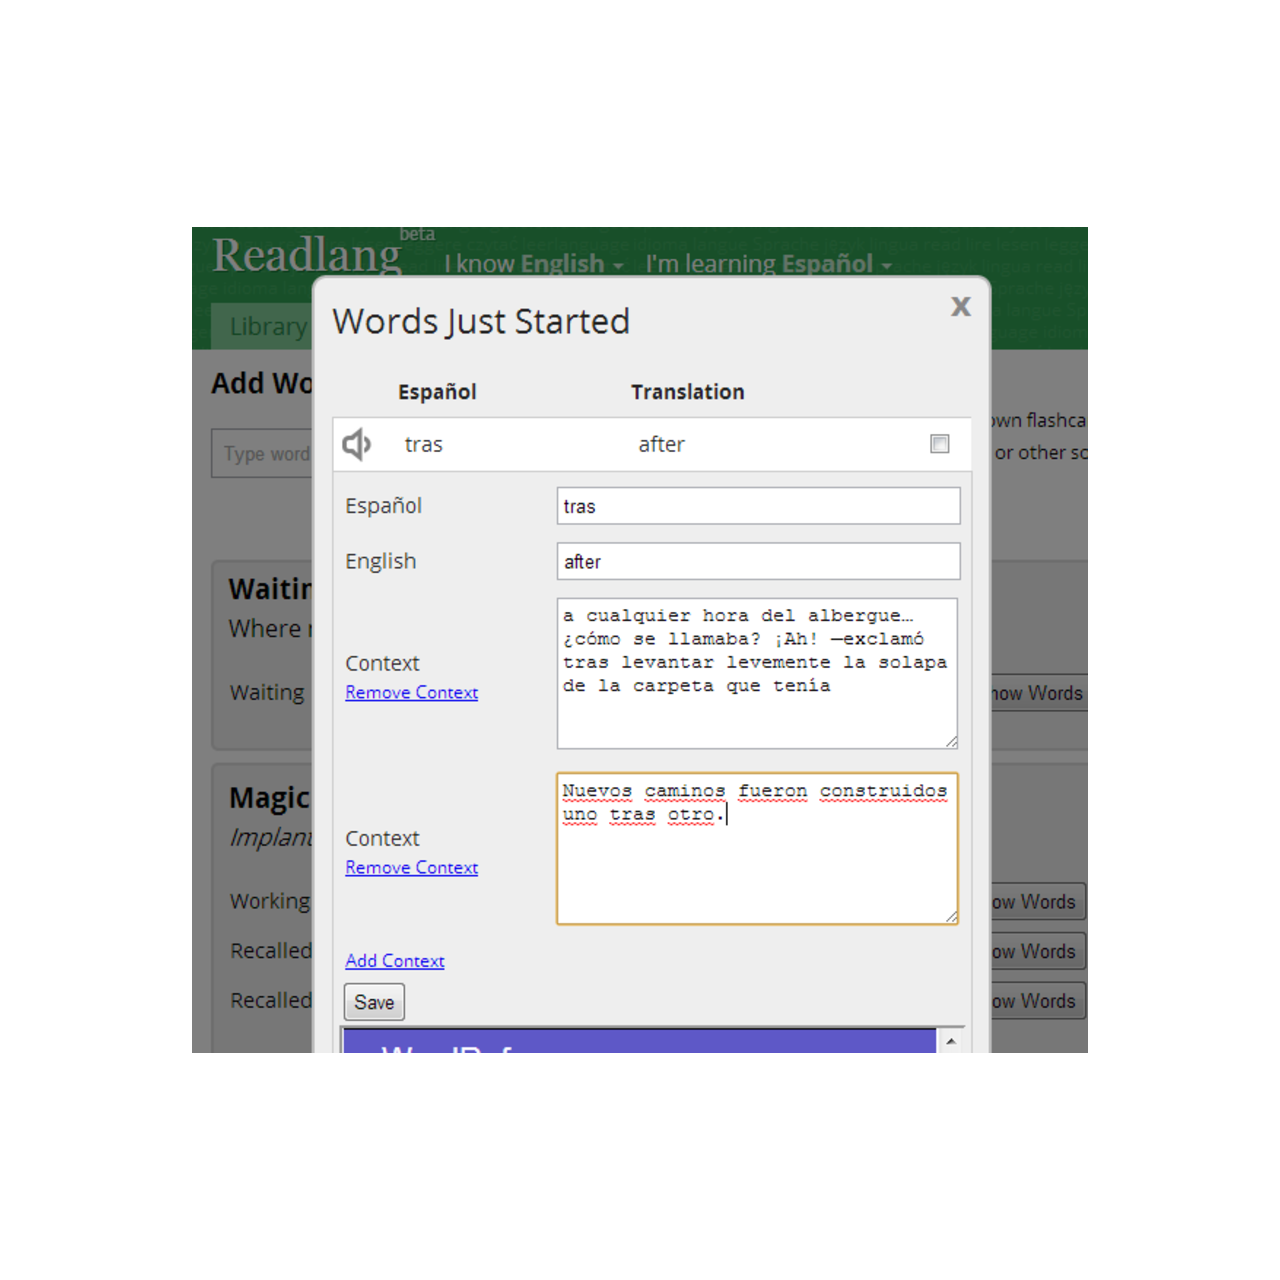
Task: Click inside the "Type word" search box
Action: [x=265, y=453]
